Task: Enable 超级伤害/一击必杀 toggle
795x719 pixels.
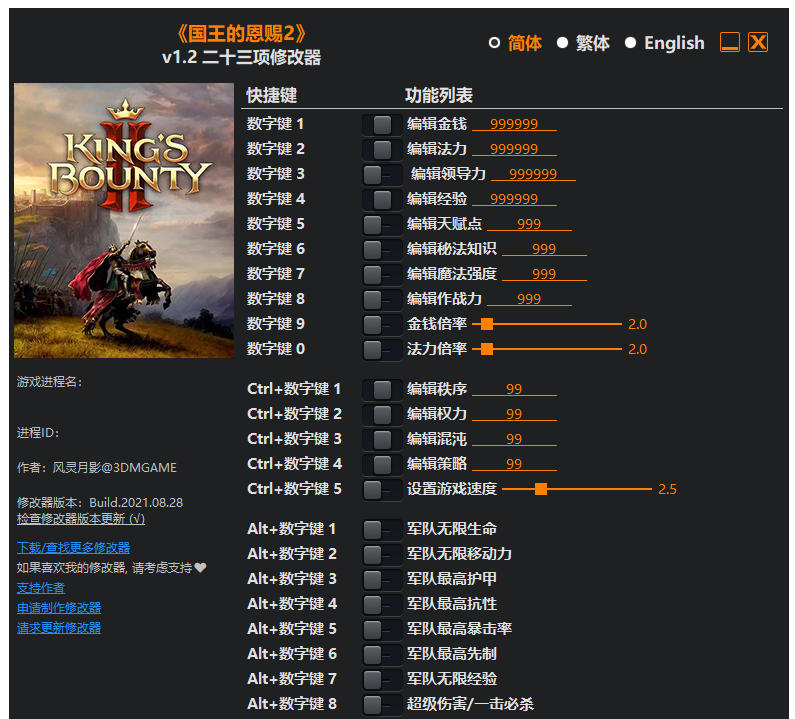Action: click(382, 704)
